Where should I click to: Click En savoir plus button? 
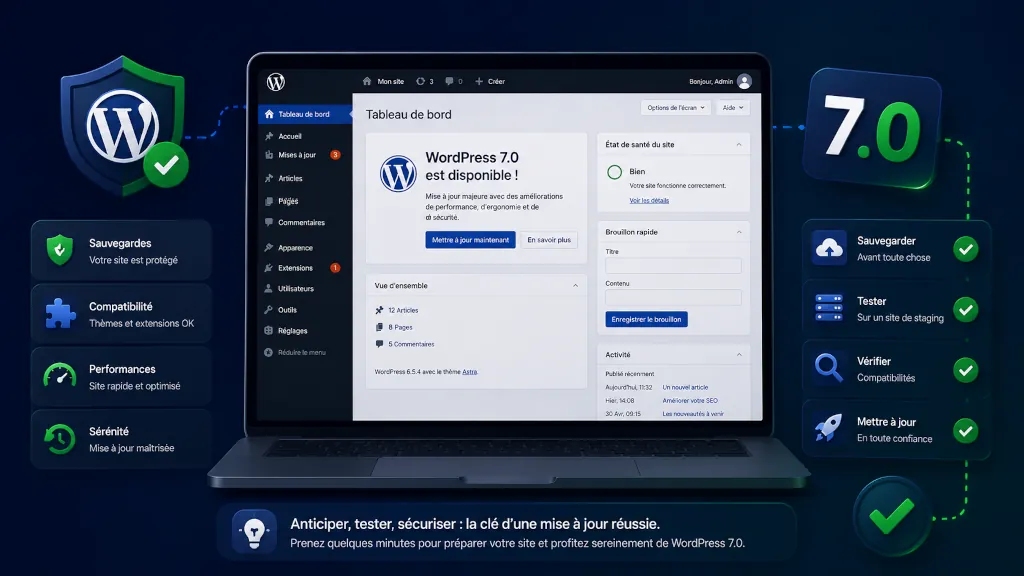coord(549,240)
